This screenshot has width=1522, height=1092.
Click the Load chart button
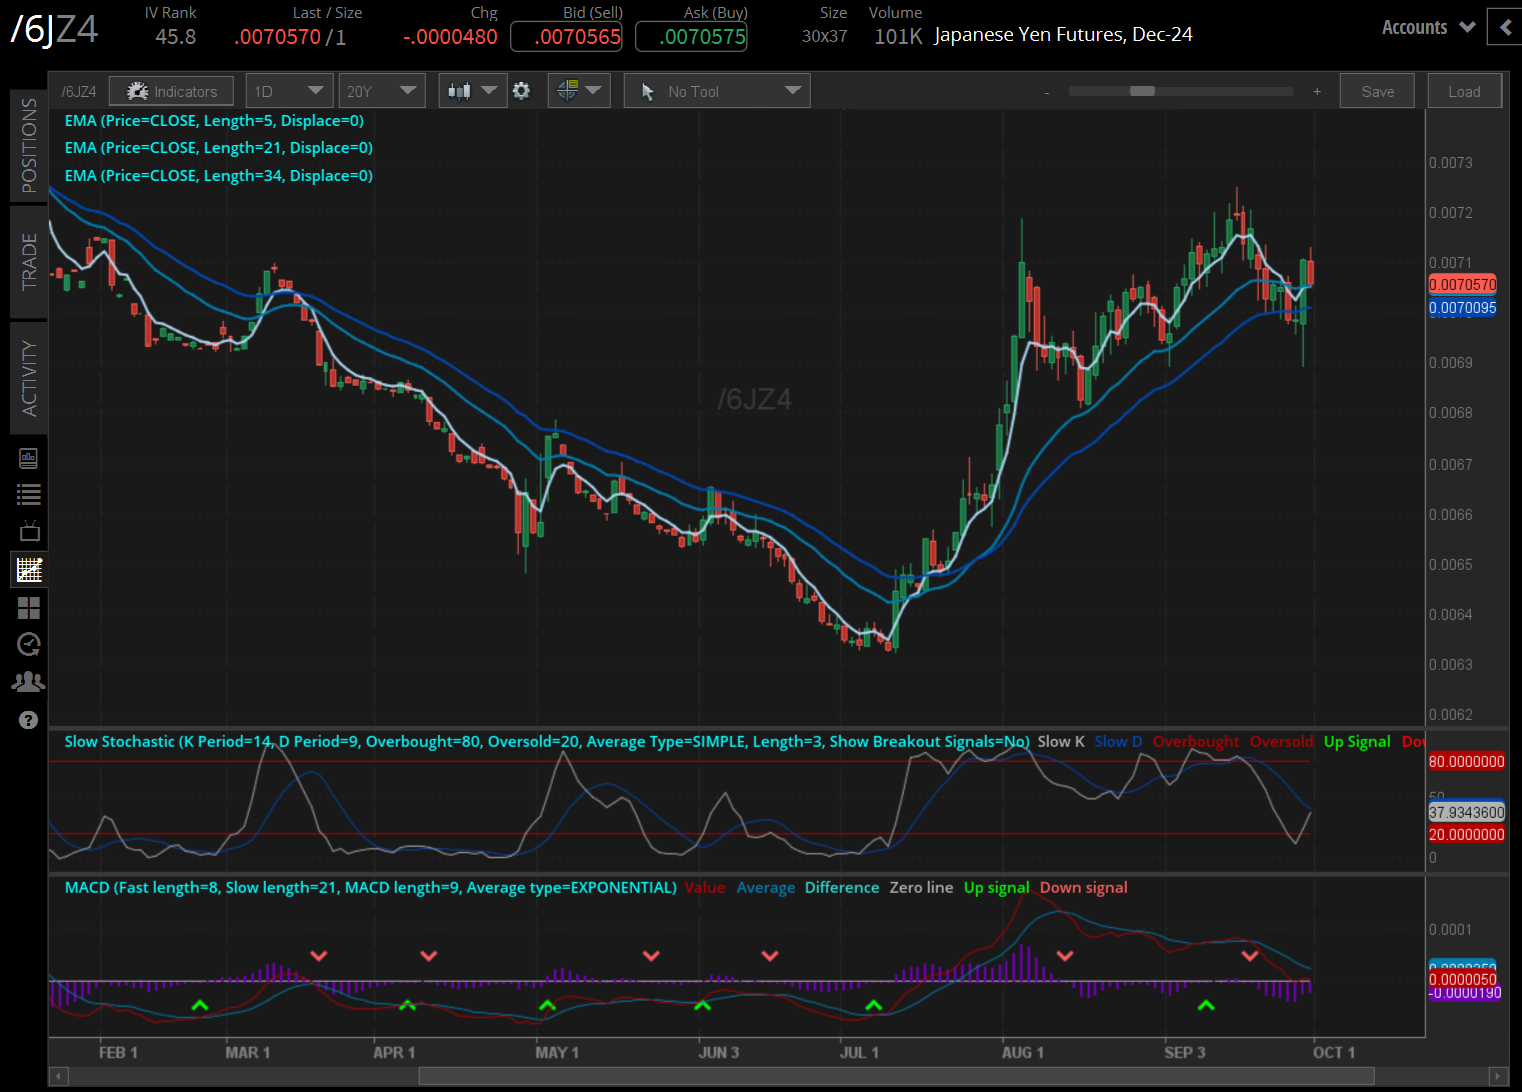click(1464, 91)
